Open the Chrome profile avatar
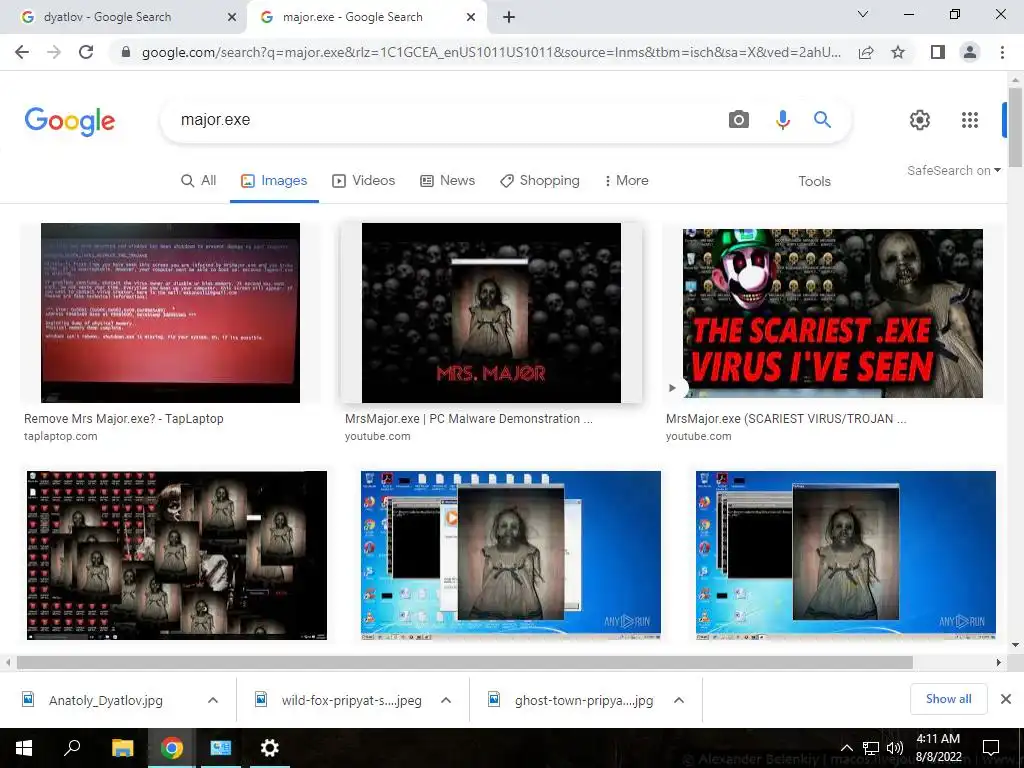 click(x=970, y=52)
